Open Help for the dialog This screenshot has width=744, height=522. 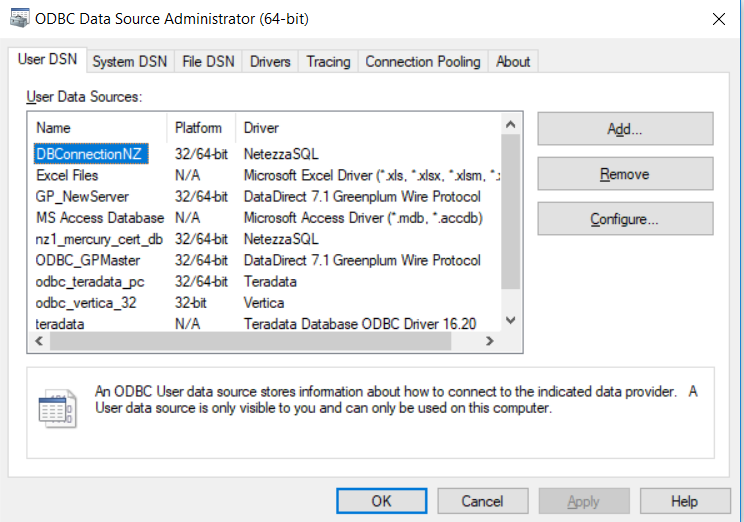pos(685,501)
